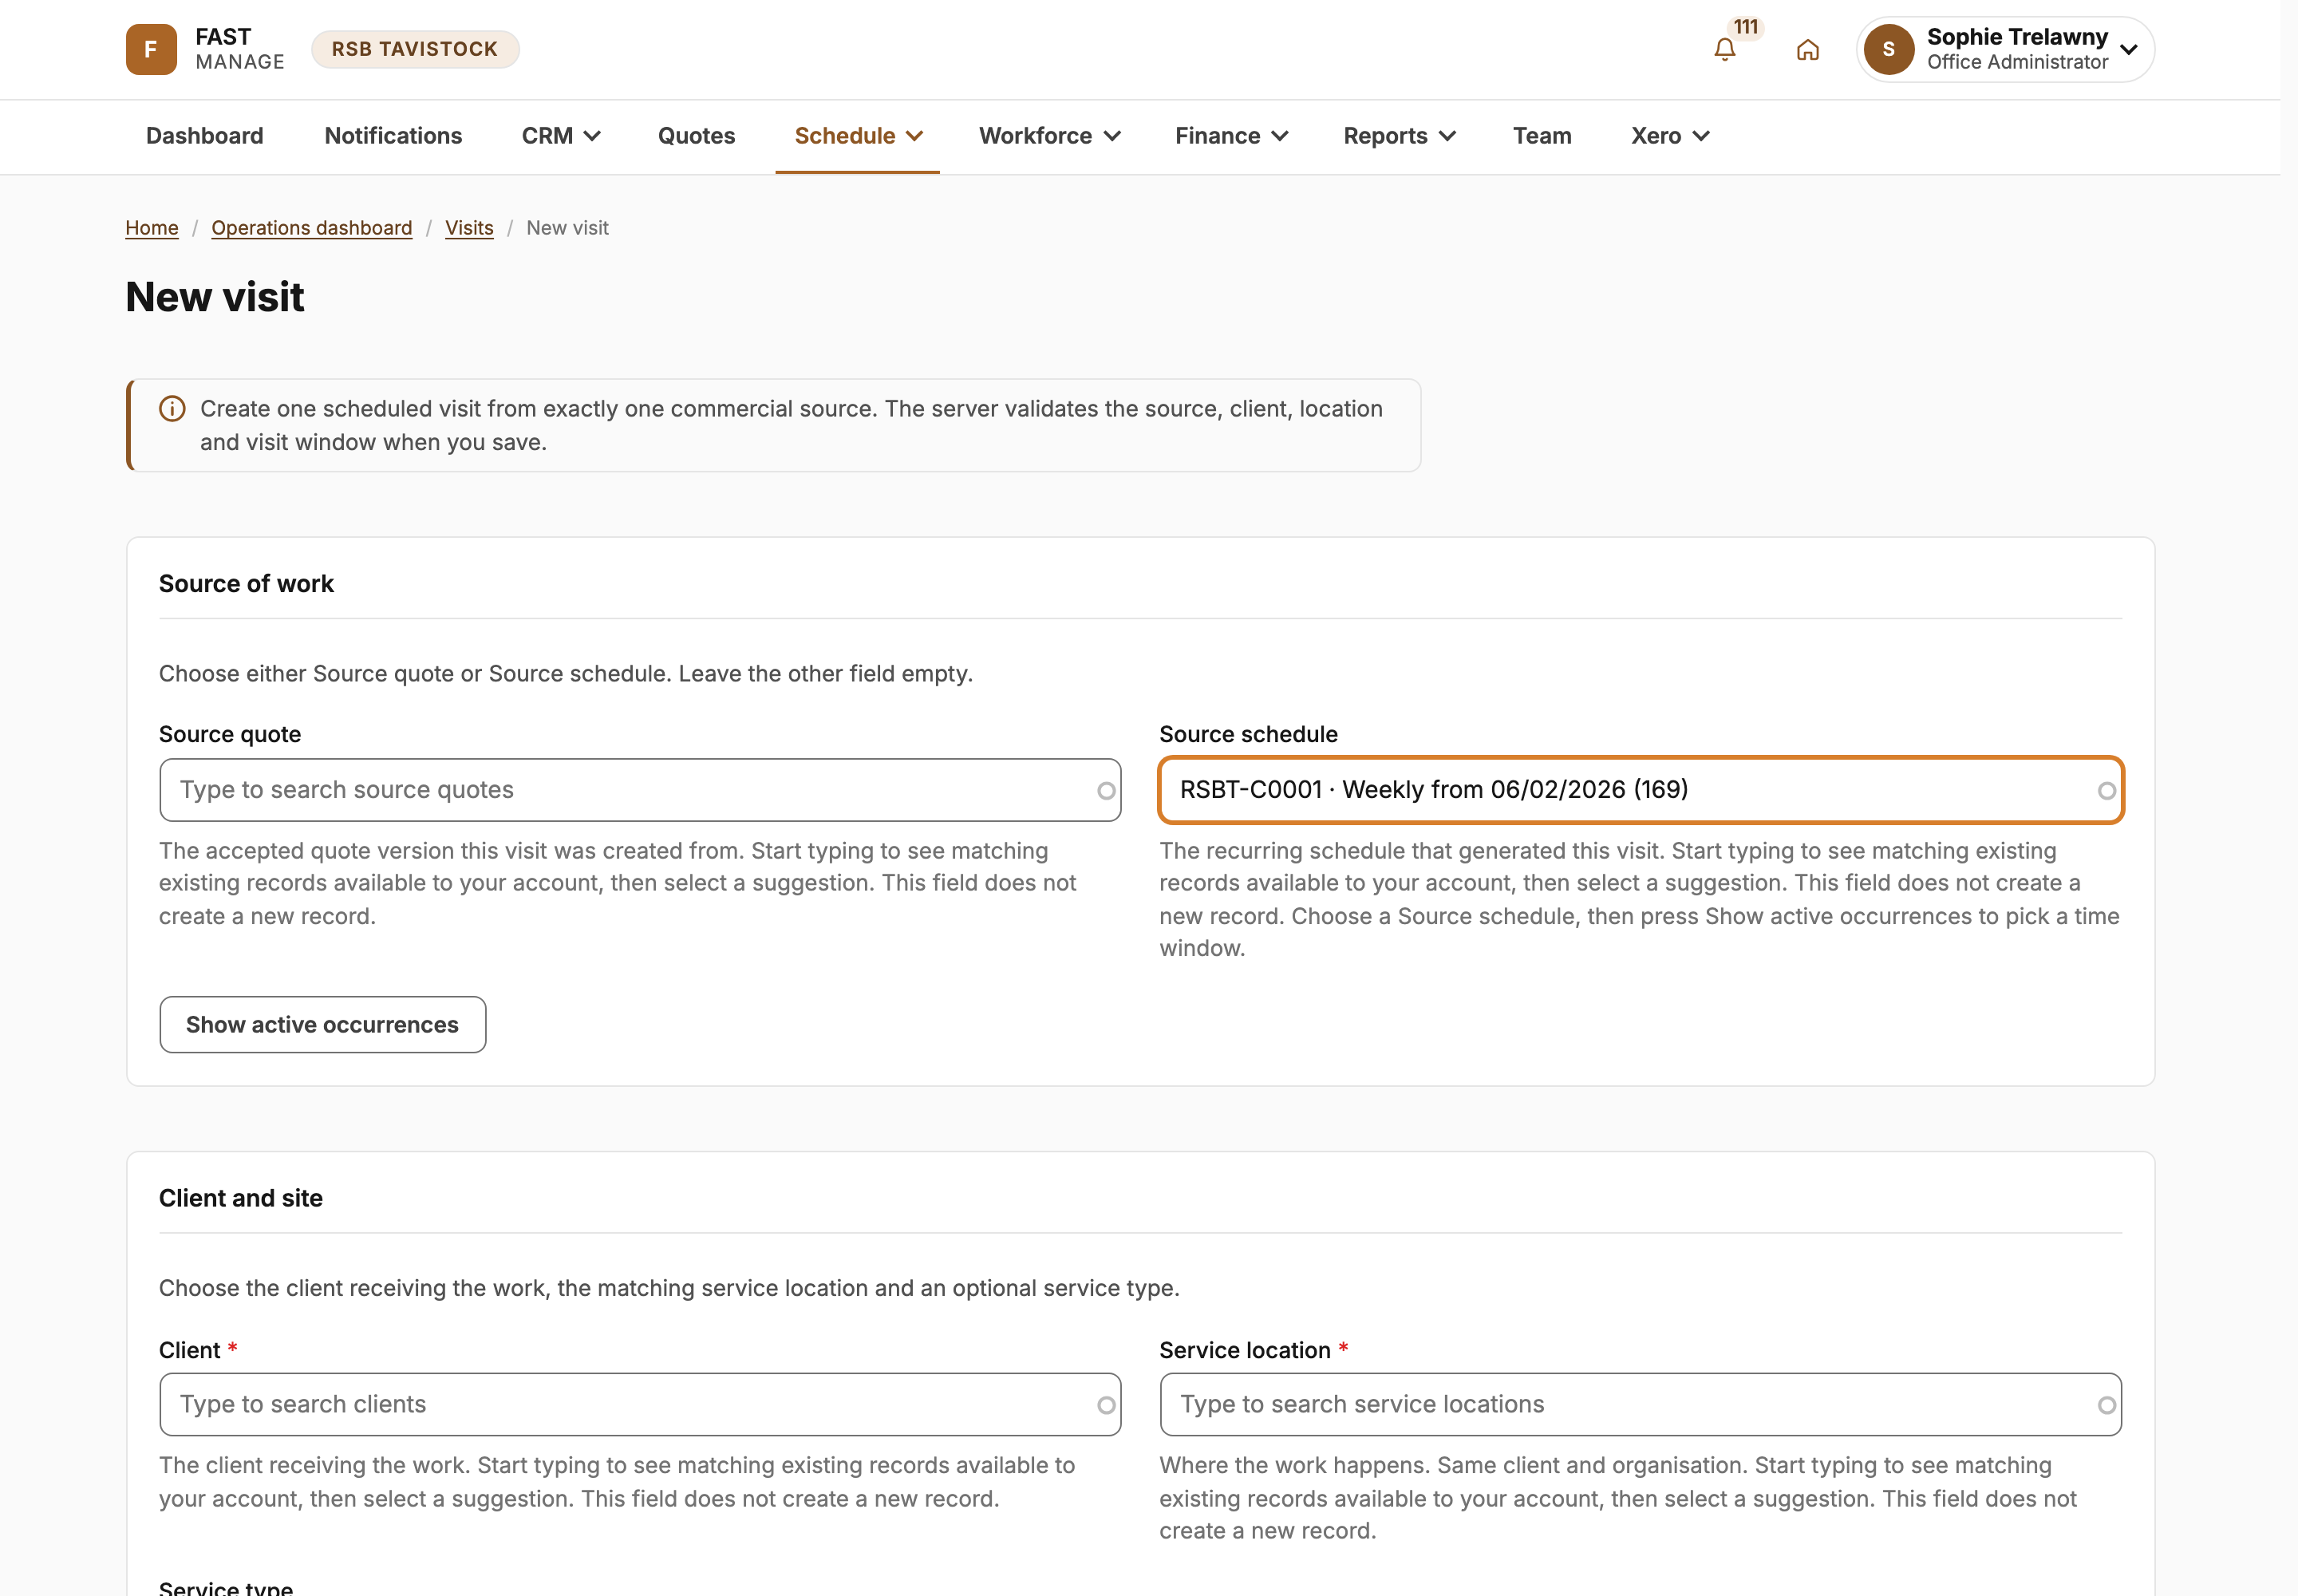Open the Notifications nav item
The width and height of the screenshot is (2298, 1596).
(x=393, y=136)
